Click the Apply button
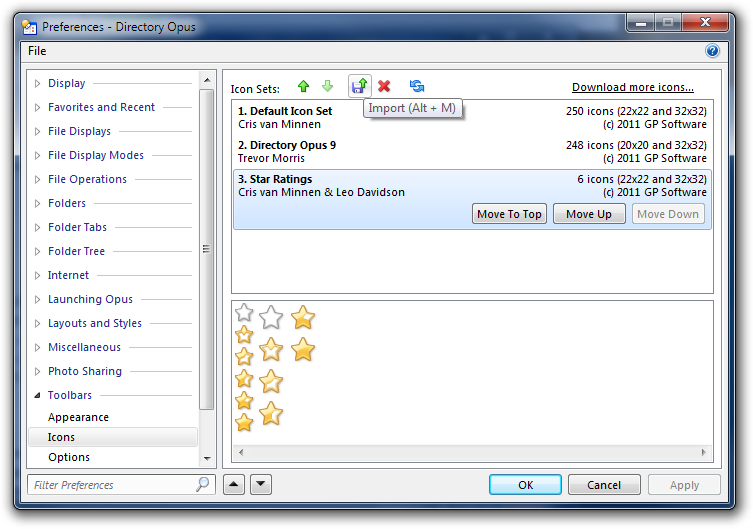 tap(684, 485)
